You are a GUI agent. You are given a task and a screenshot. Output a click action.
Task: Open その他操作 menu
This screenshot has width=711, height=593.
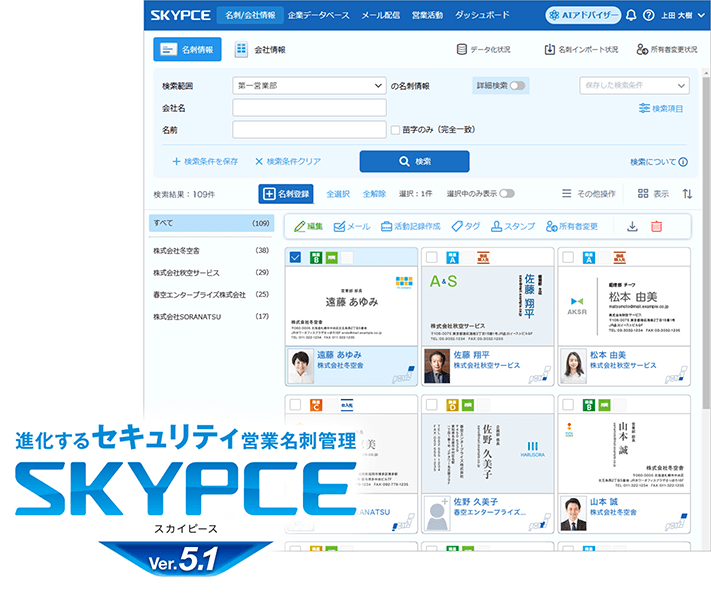tap(589, 194)
